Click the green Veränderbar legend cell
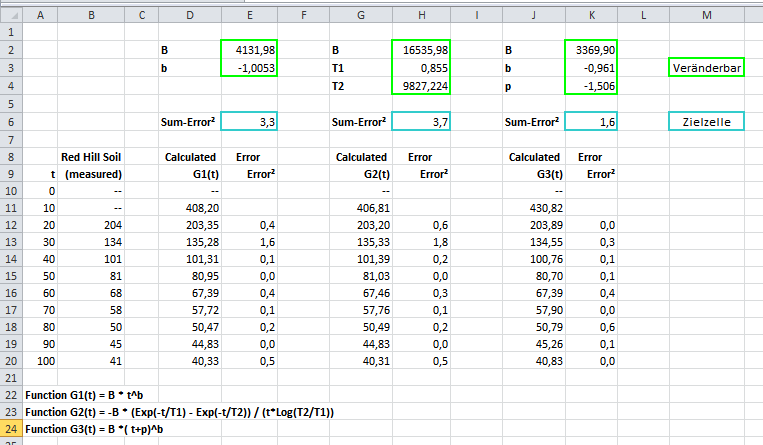This screenshot has width=763, height=445. click(707, 68)
